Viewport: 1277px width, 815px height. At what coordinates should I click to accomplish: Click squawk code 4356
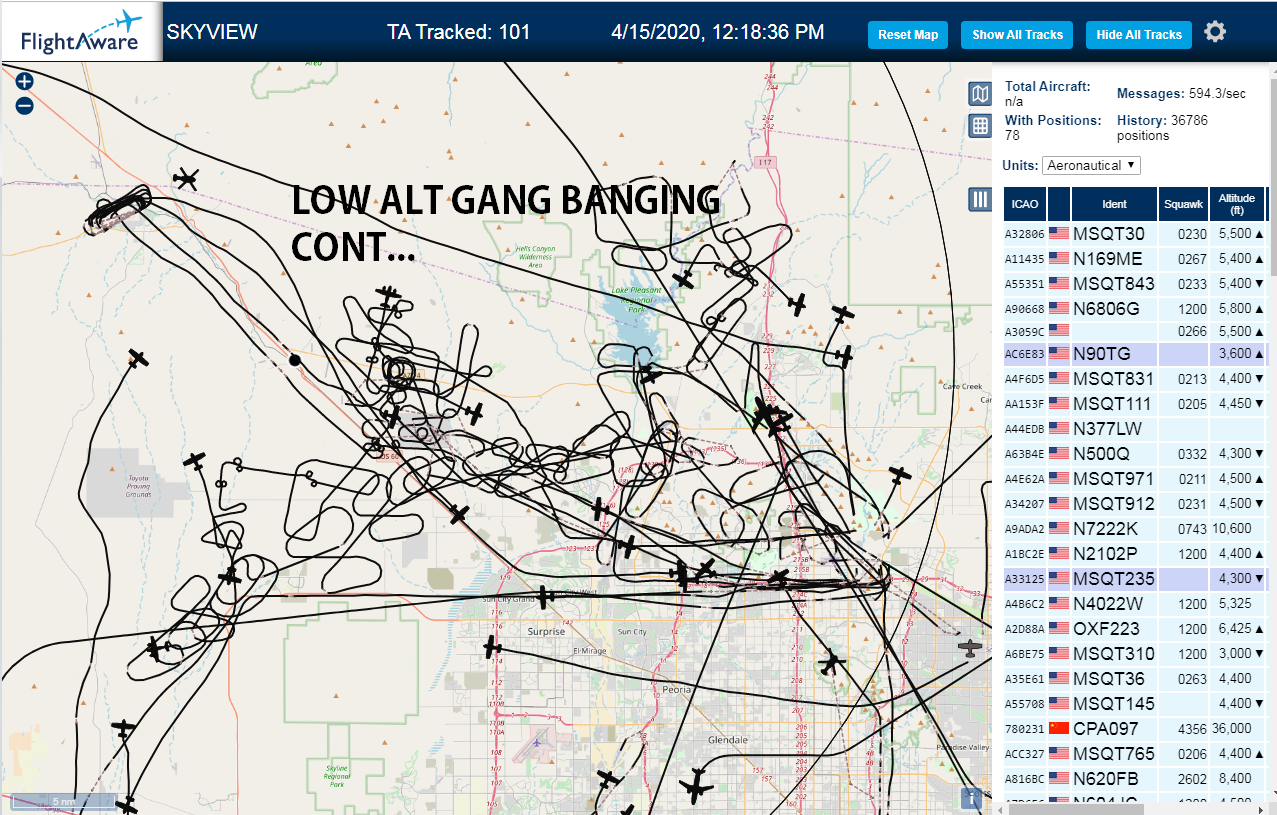(x=1192, y=729)
